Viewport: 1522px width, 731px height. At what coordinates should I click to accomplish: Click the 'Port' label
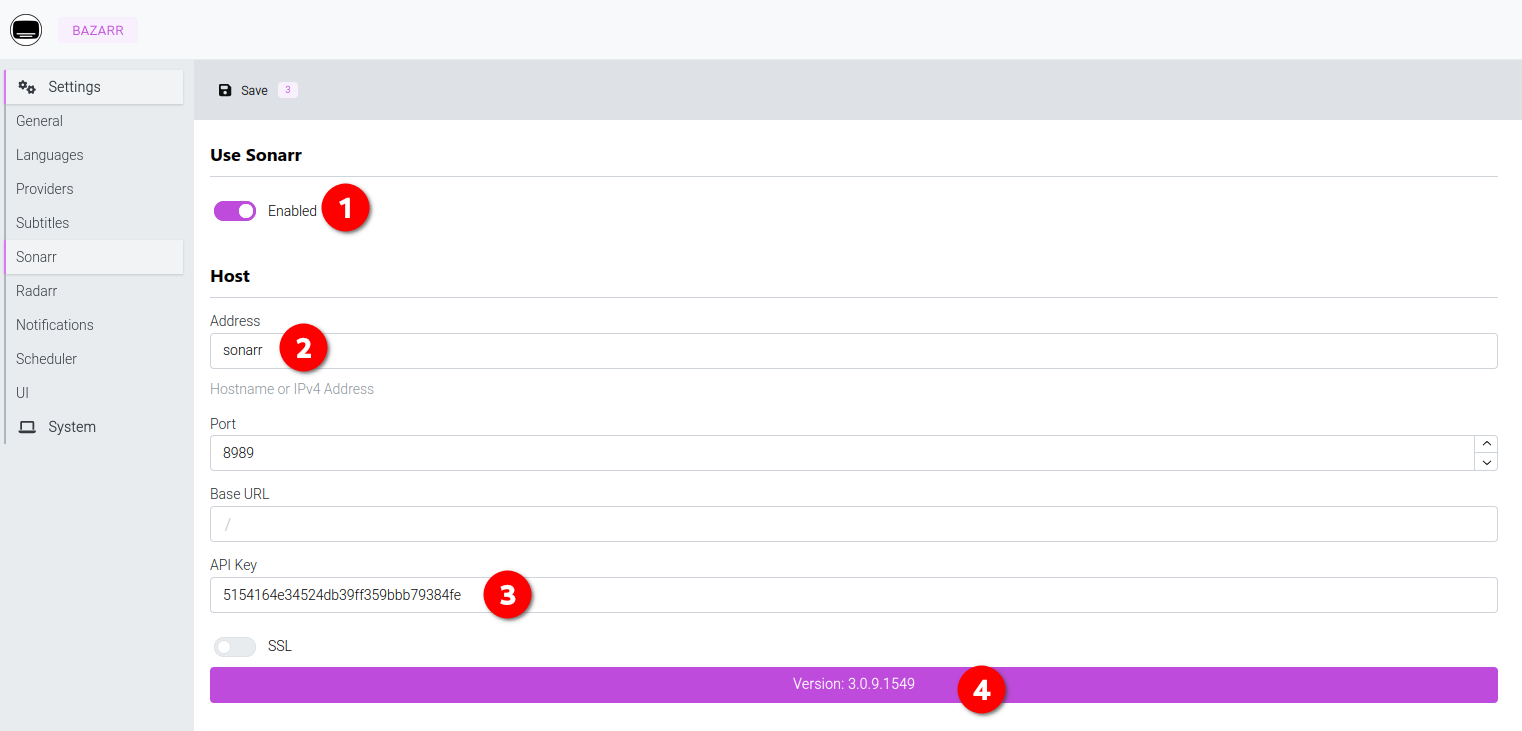223,424
